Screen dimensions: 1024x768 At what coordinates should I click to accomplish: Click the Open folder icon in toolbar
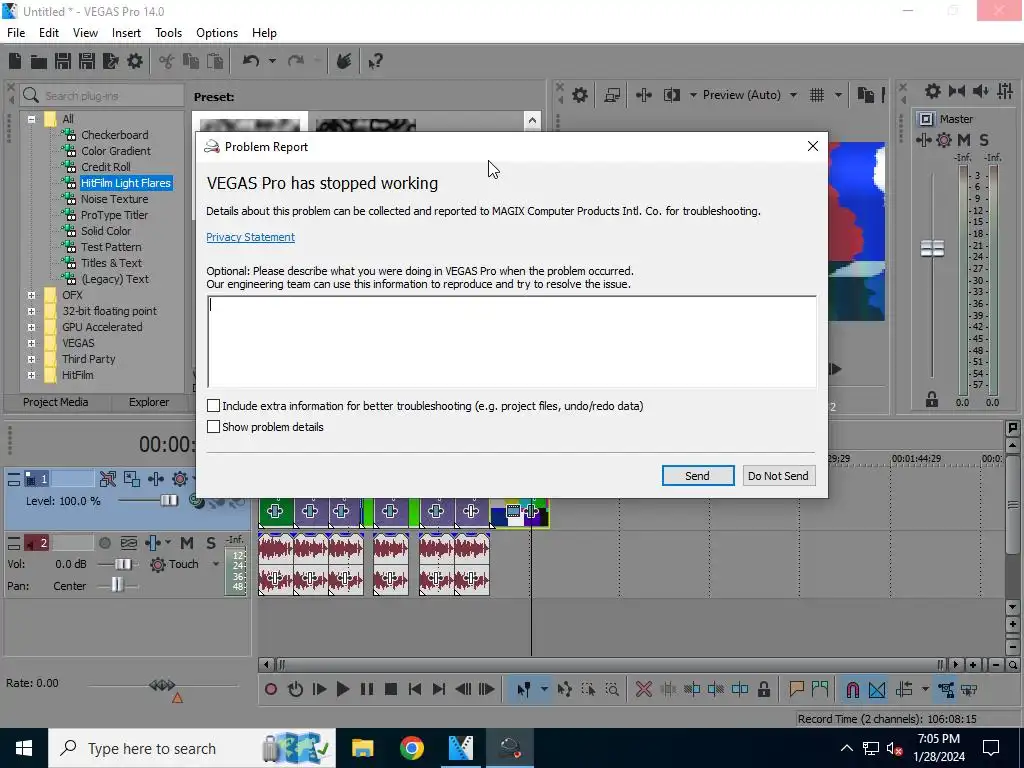click(x=39, y=61)
